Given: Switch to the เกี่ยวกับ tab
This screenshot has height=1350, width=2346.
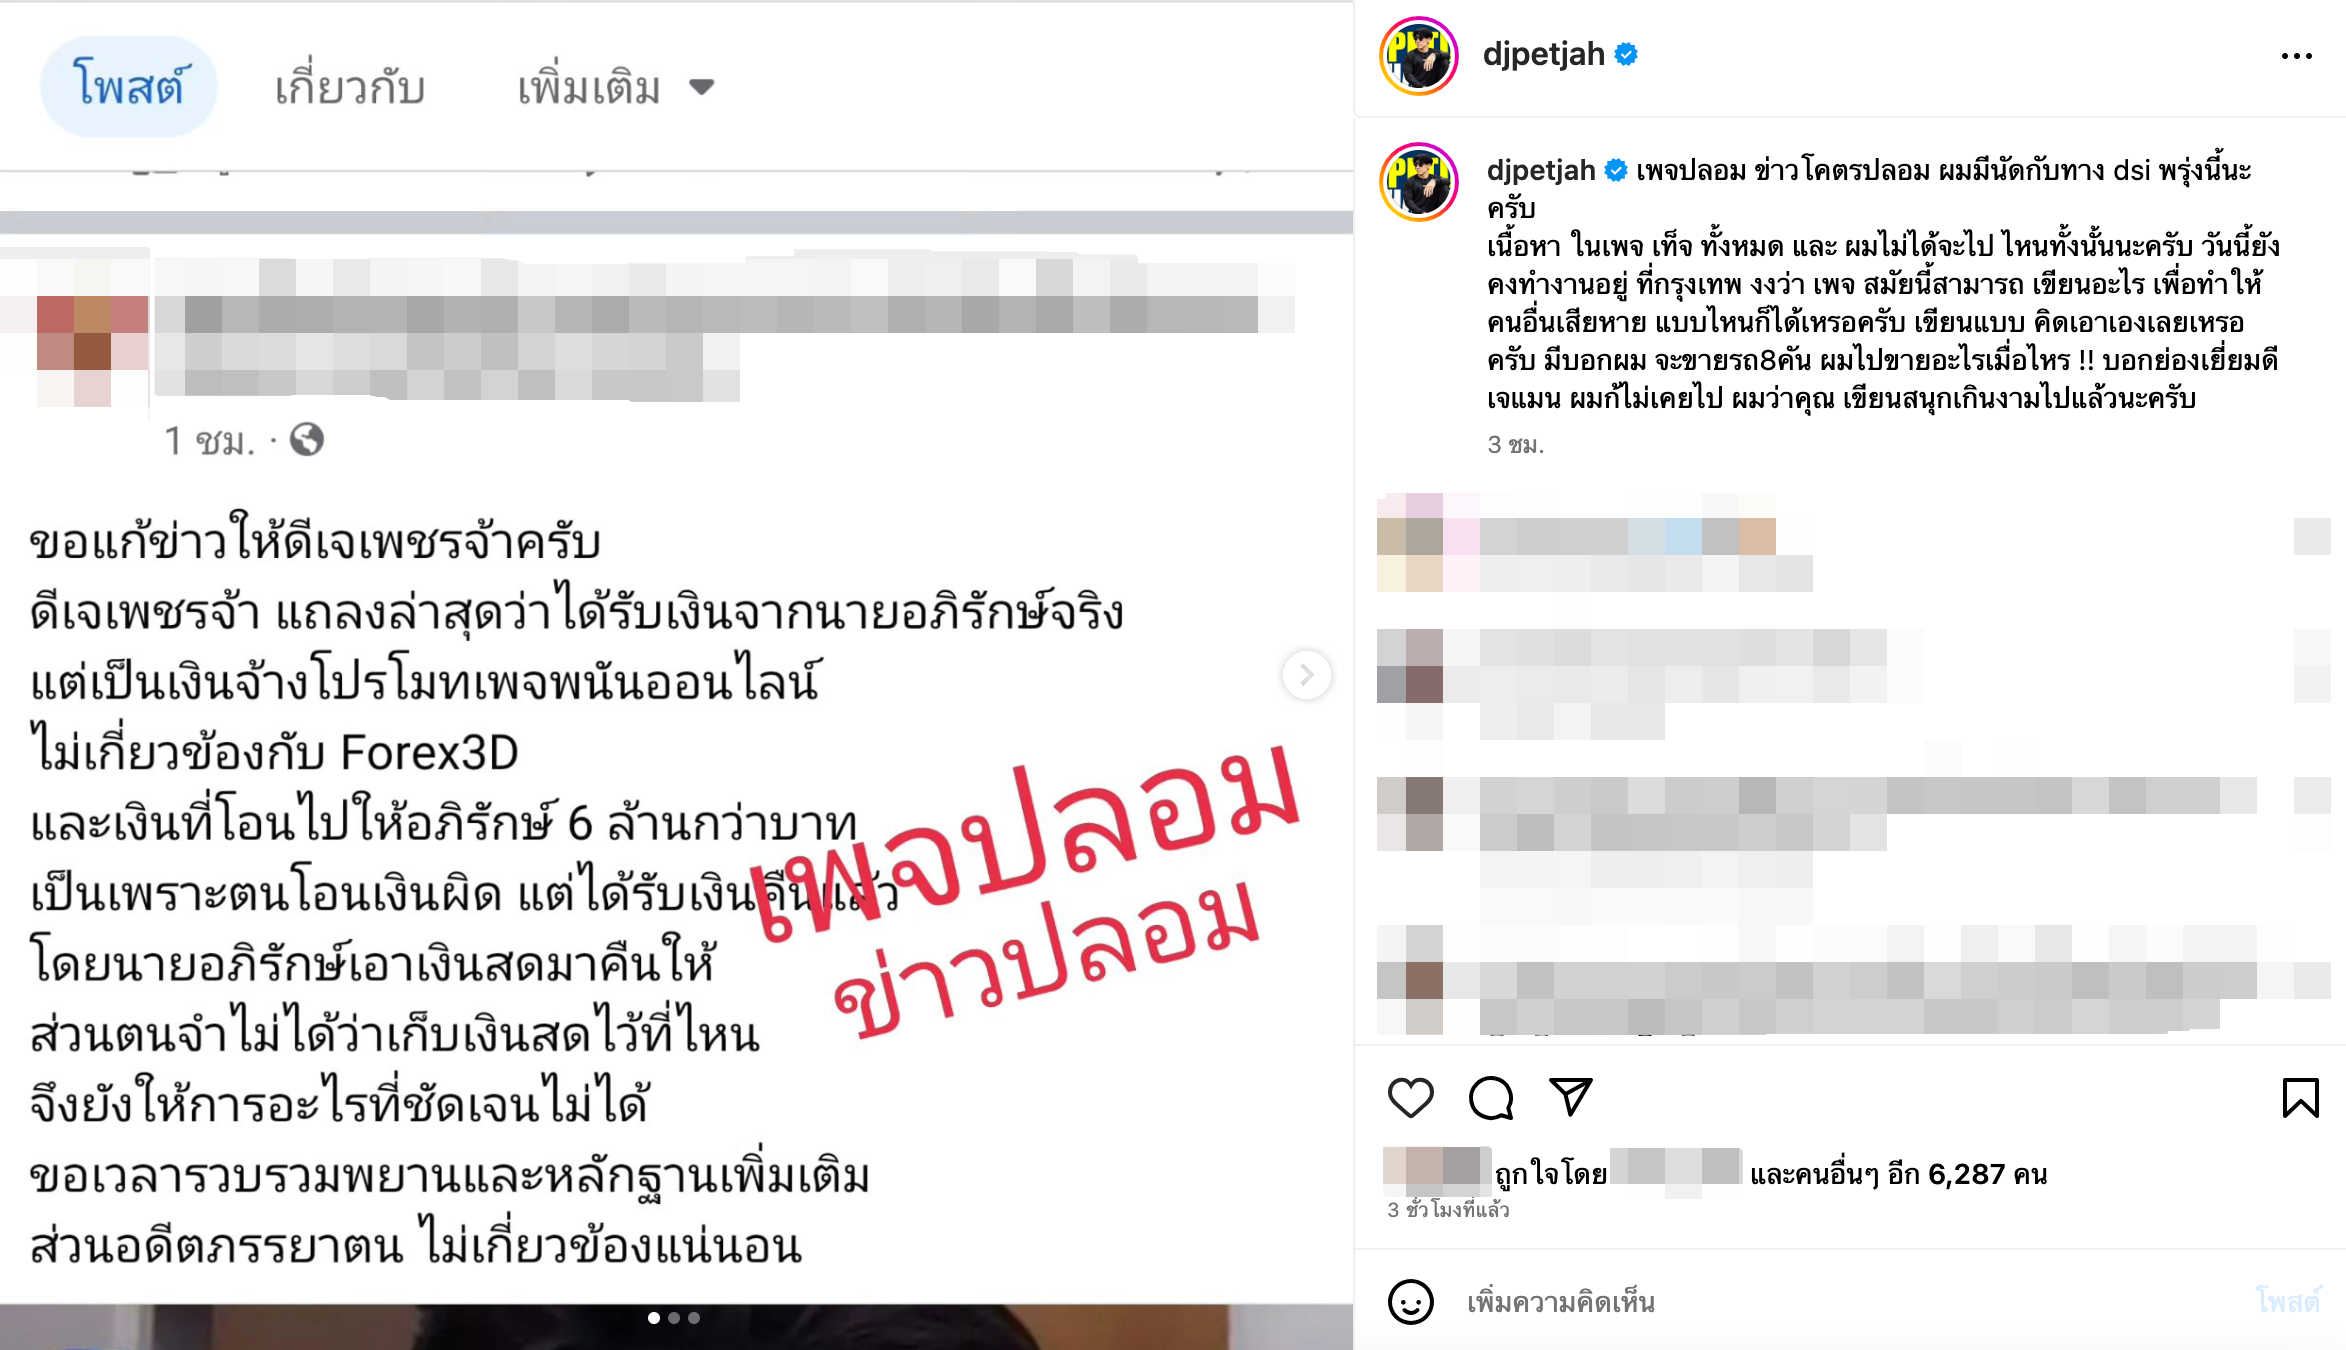Looking at the screenshot, I should [x=350, y=87].
